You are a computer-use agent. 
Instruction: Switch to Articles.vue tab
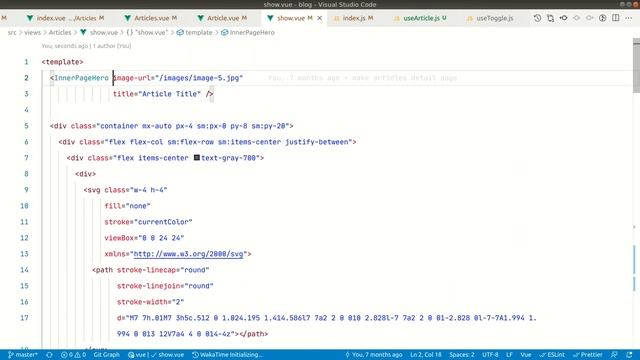tap(151, 18)
